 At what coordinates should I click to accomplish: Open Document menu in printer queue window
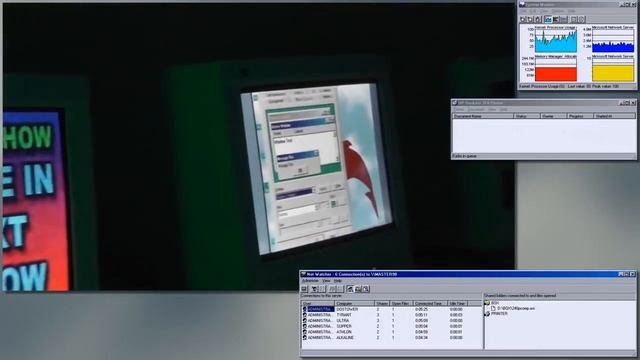pyautogui.click(x=476, y=109)
